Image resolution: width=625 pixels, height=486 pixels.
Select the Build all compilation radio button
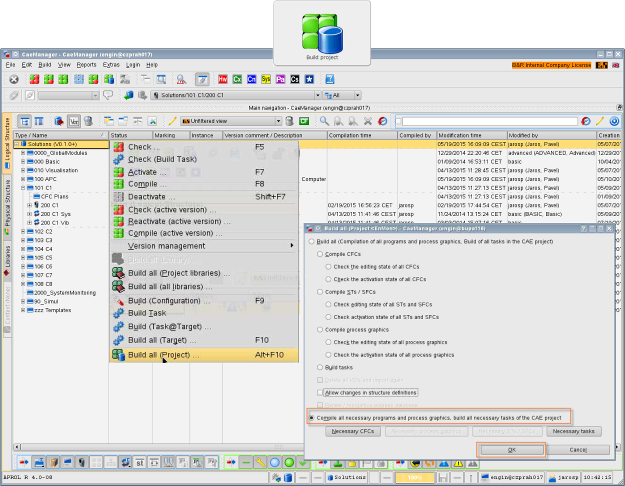(311, 242)
